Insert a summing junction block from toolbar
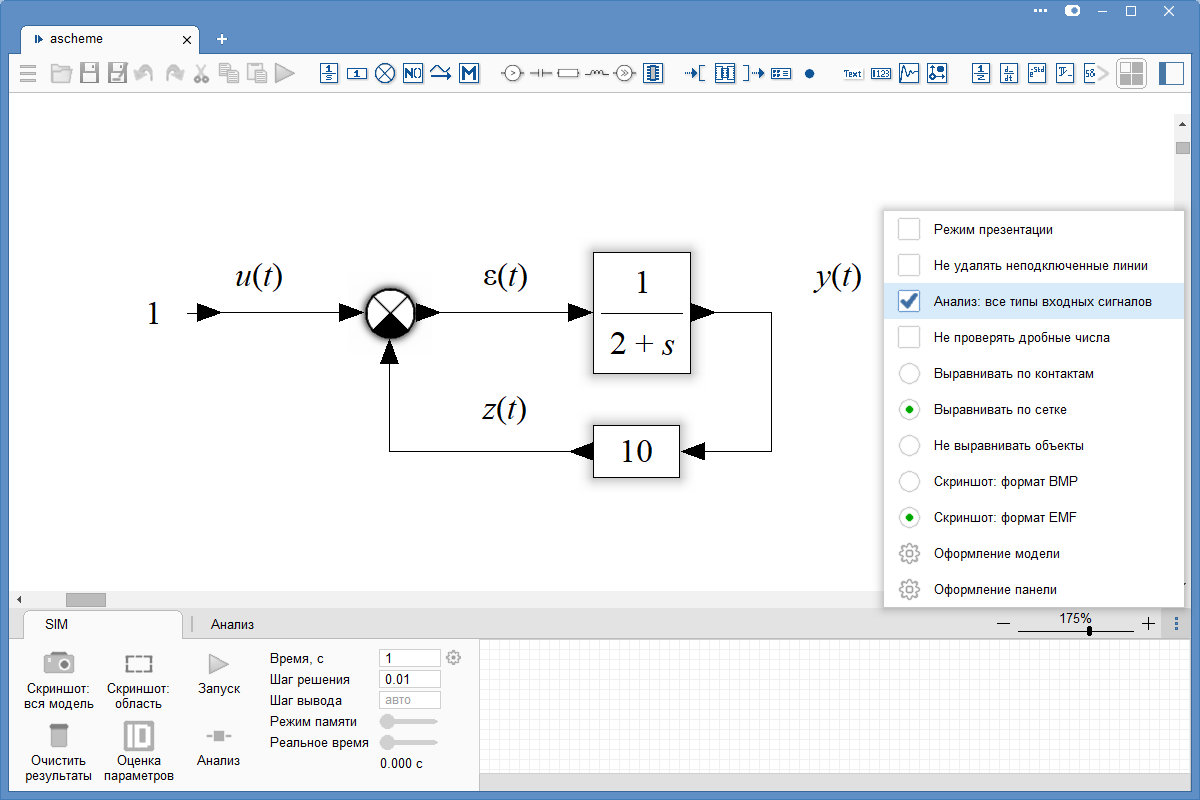The image size is (1200, 800). tap(385, 73)
